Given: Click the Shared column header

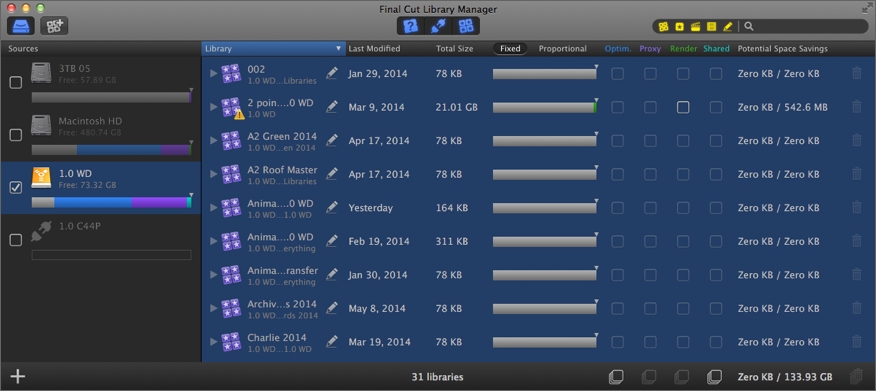Looking at the screenshot, I should (716, 49).
